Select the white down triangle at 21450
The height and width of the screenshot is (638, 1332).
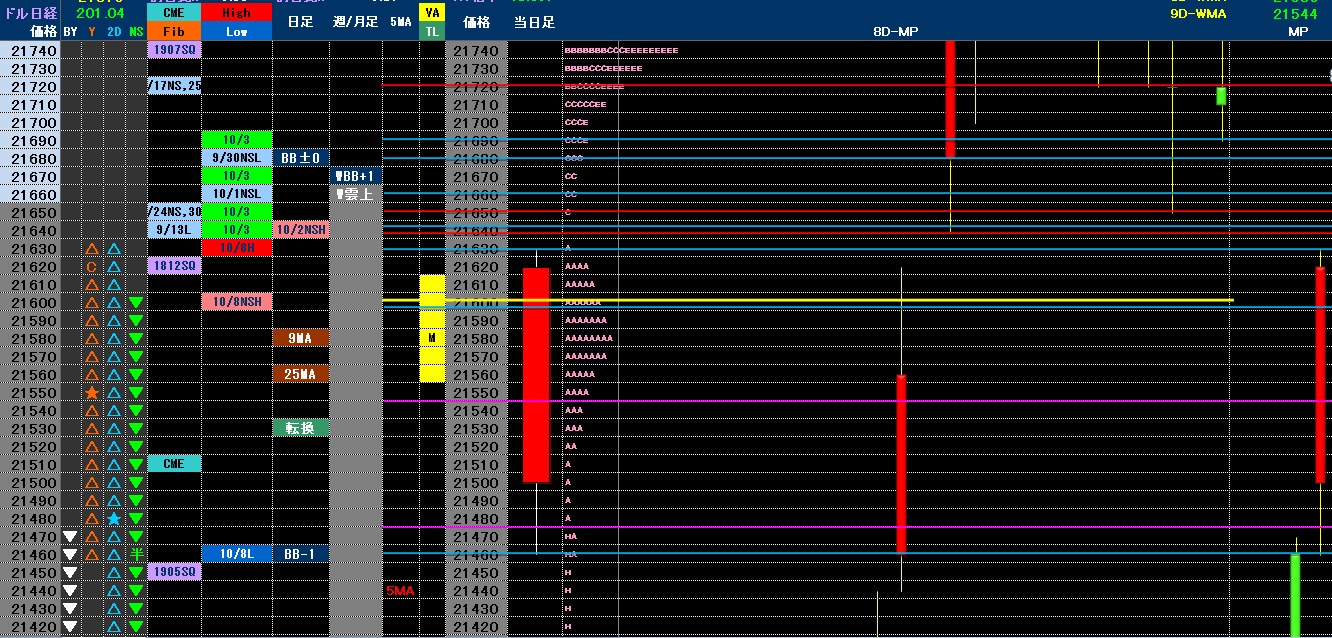click(x=69, y=573)
